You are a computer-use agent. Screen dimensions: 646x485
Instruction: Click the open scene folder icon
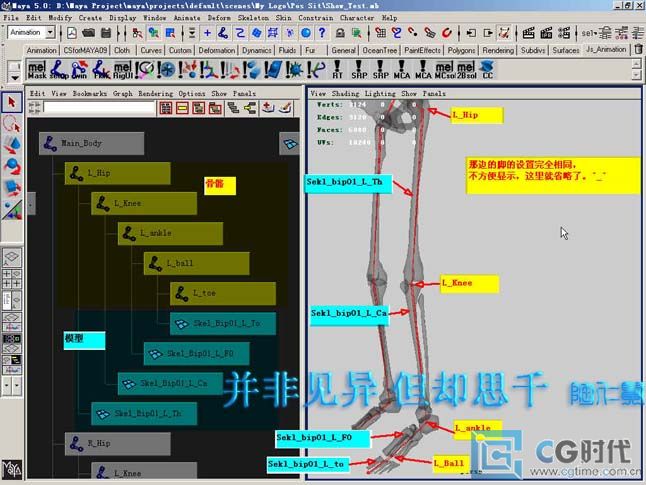coord(89,33)
